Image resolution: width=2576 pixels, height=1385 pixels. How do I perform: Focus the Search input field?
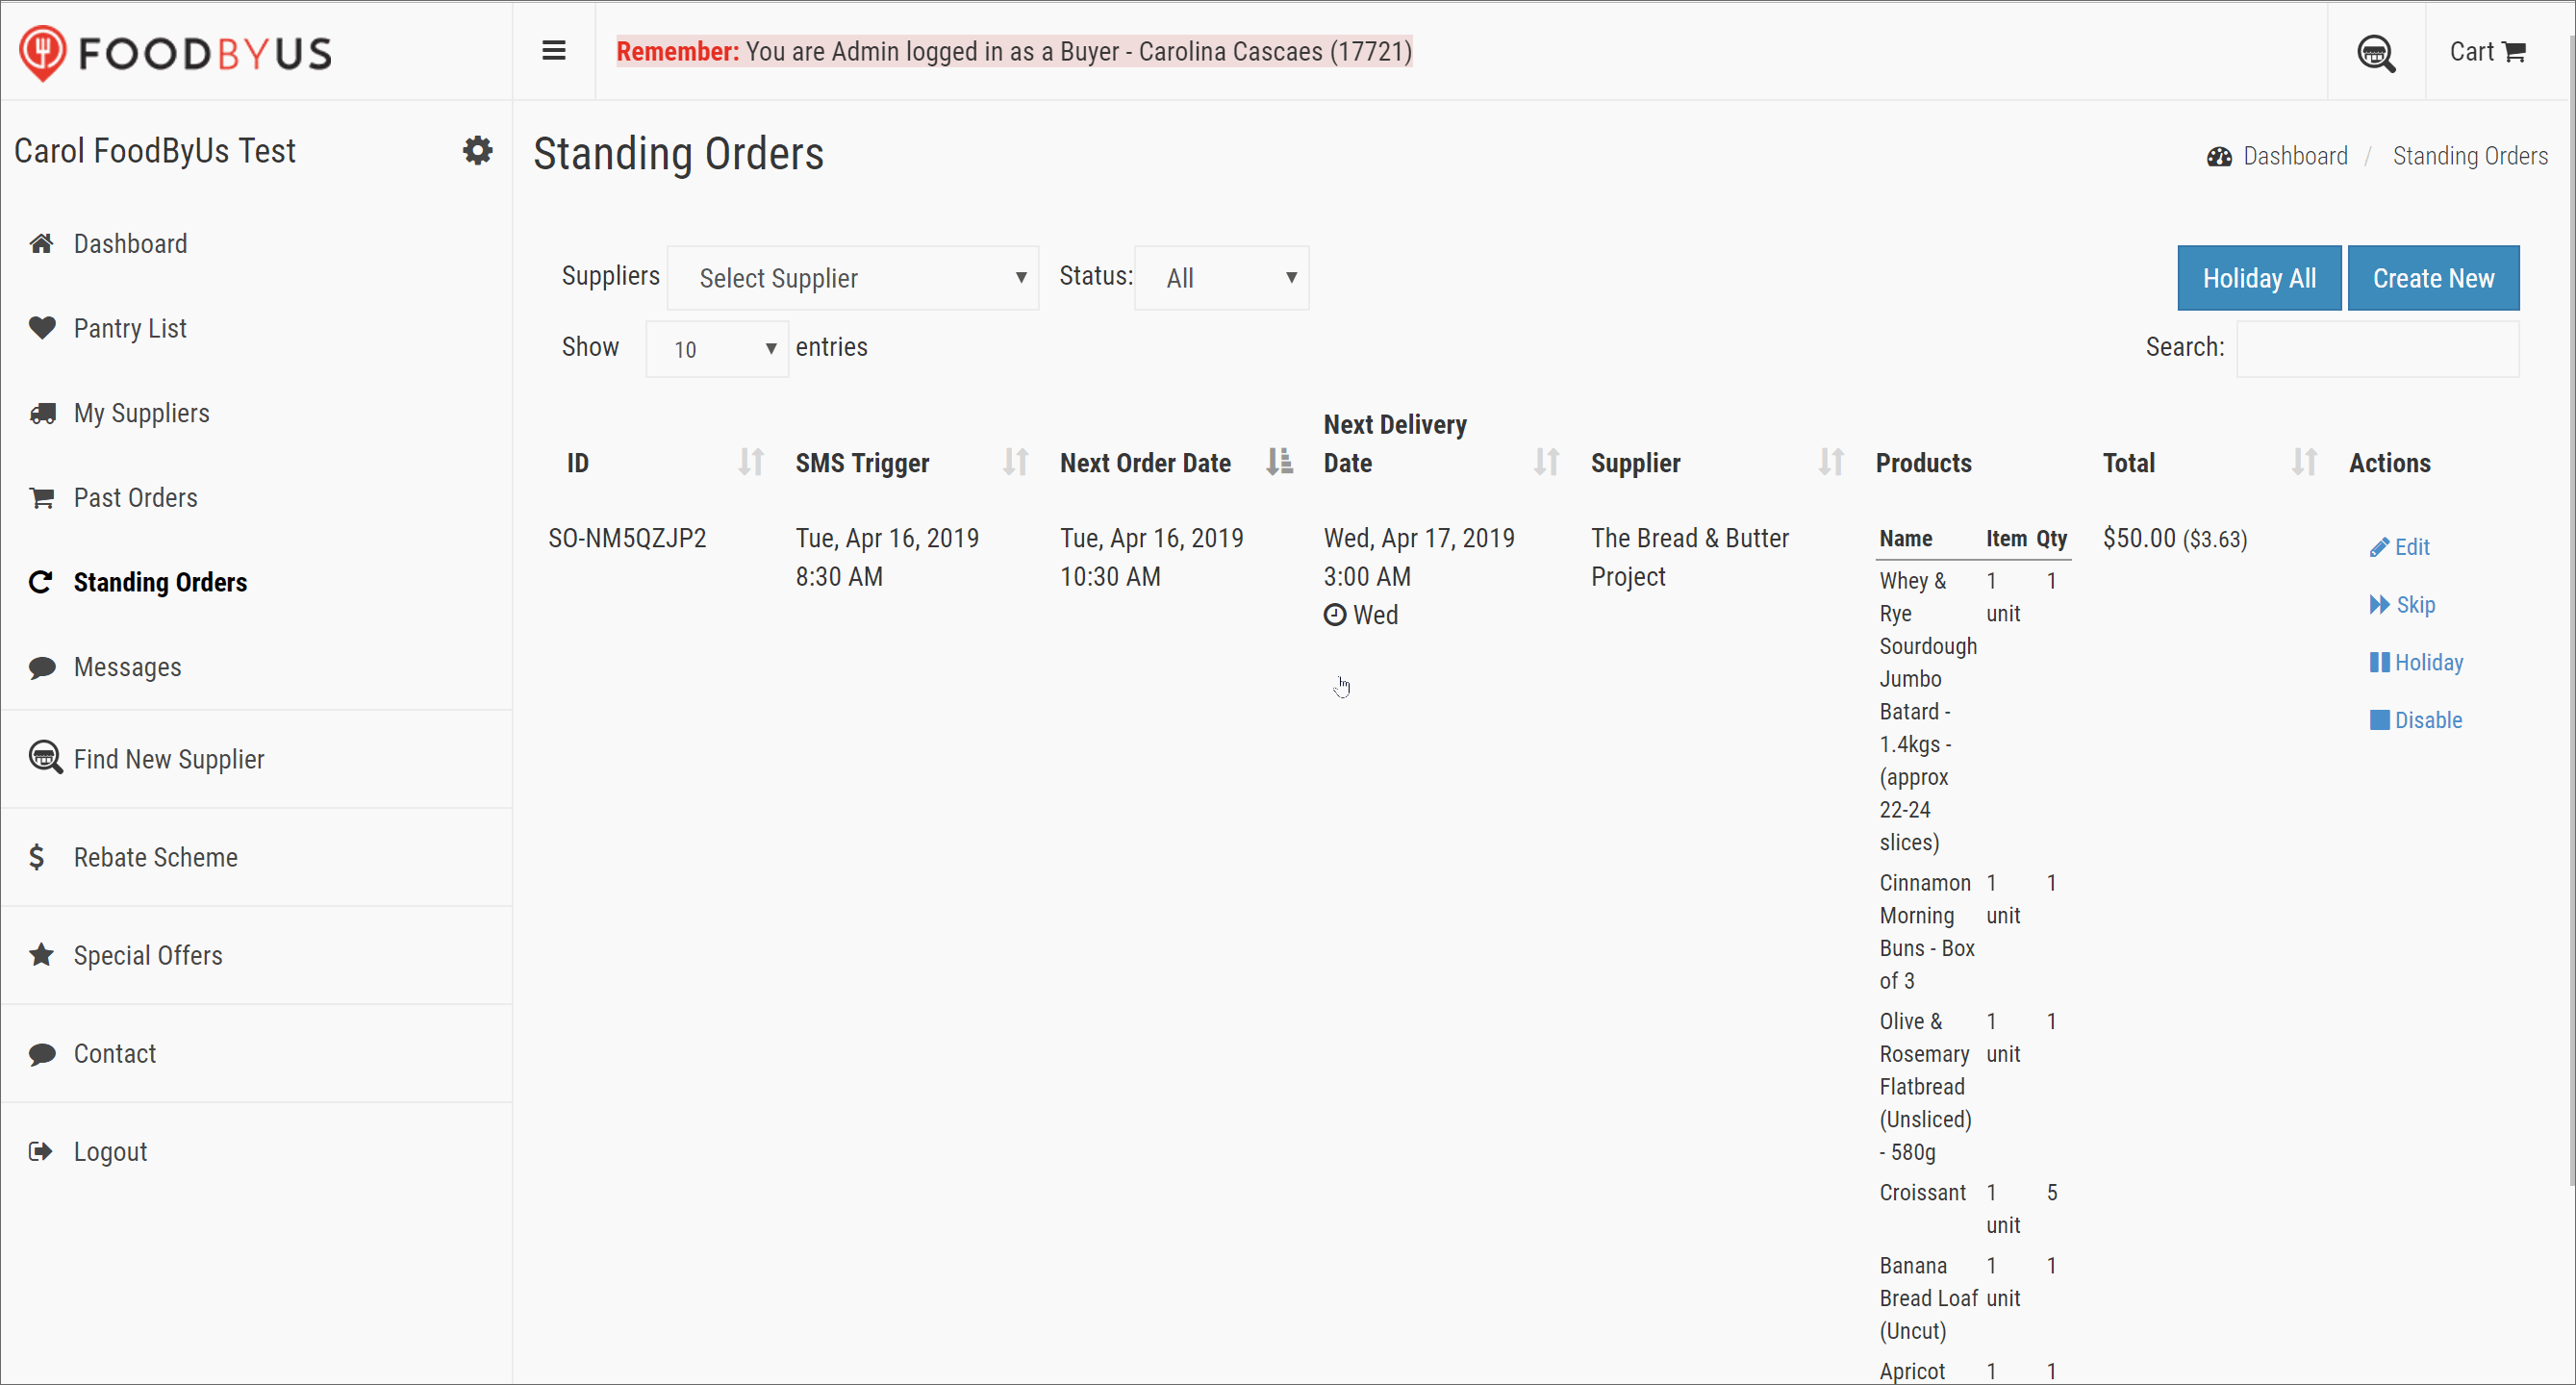(2377, 349)
